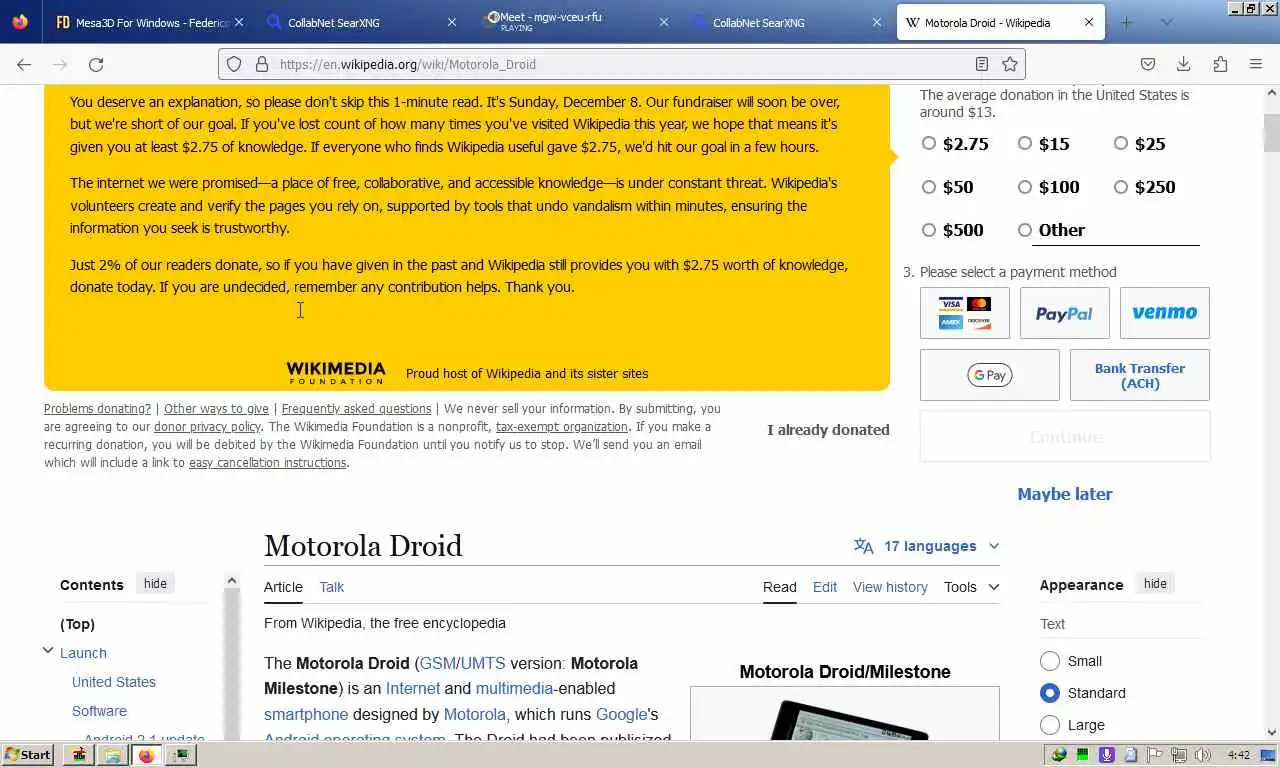Open the Firefox downloads panel
Image resolution: width=1280 pixels, height=768 pixels.
click(1183, 64)
